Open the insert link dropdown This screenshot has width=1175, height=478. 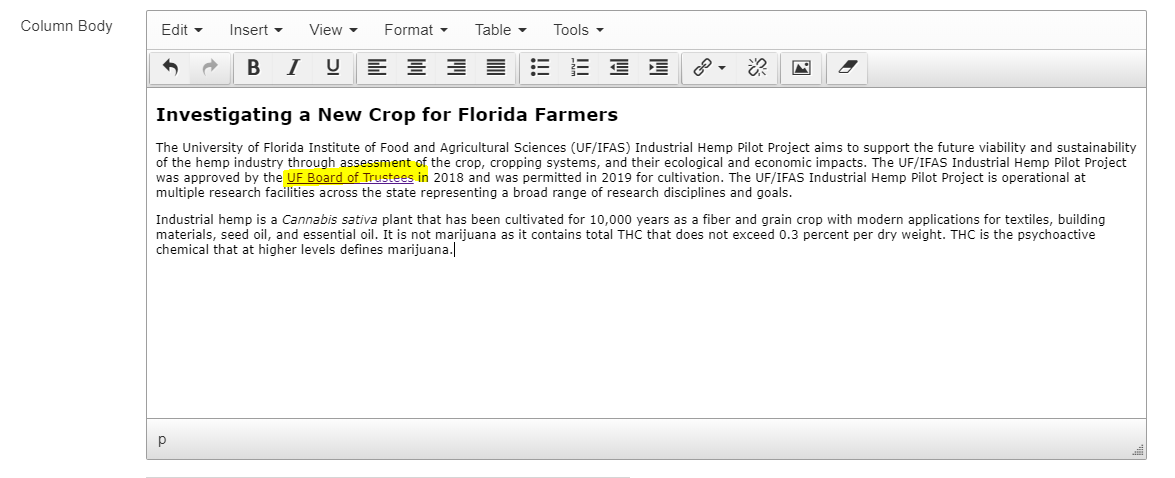(x=709, y=68)
